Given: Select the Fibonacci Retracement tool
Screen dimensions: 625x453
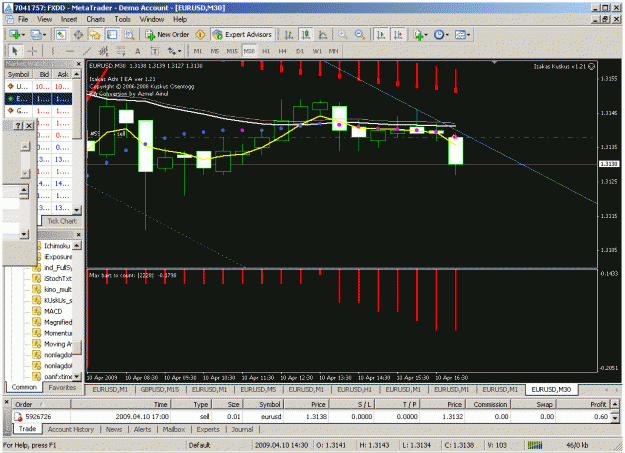Looking at the screenshot, I should [120, 51].
